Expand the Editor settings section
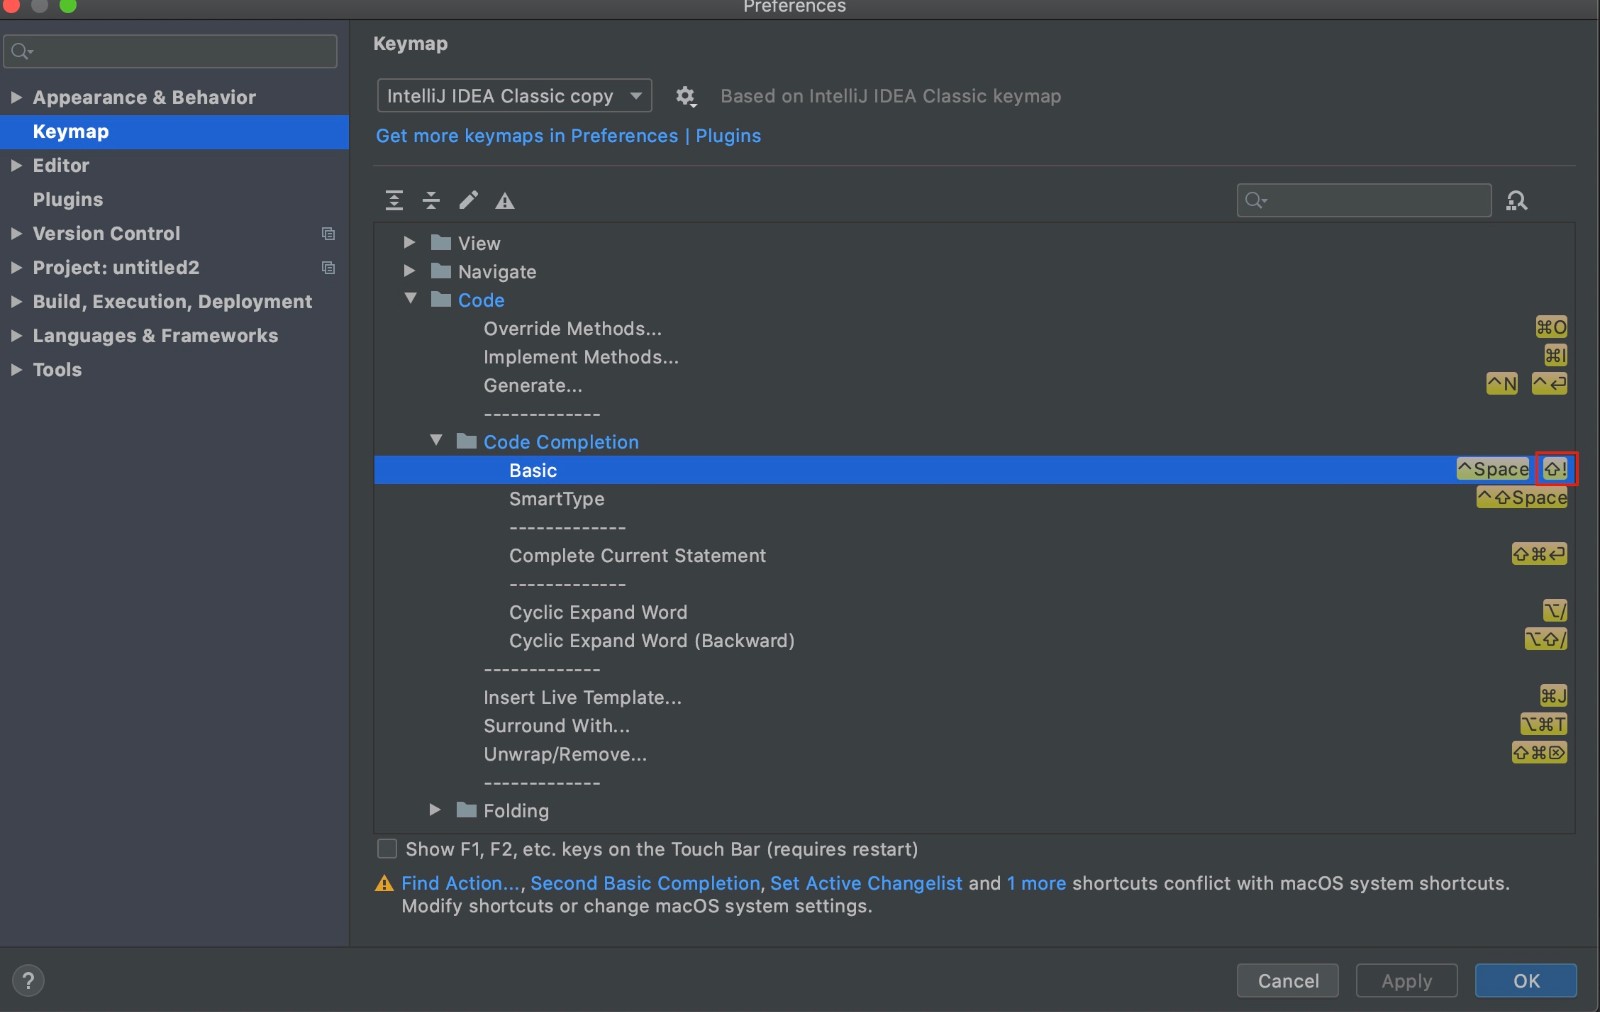Image resolution: width=1600 pixels, height=1012 pixels. [16, 165]
